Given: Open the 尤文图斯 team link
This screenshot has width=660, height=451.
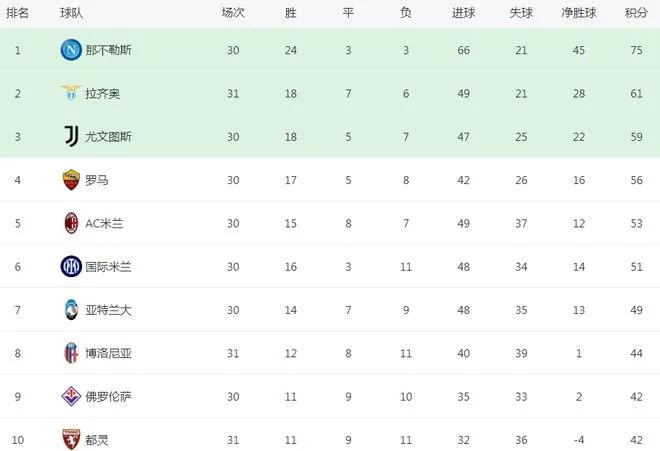Looking at the screenshot, I should pyautogui.click(x=108, y=137).
